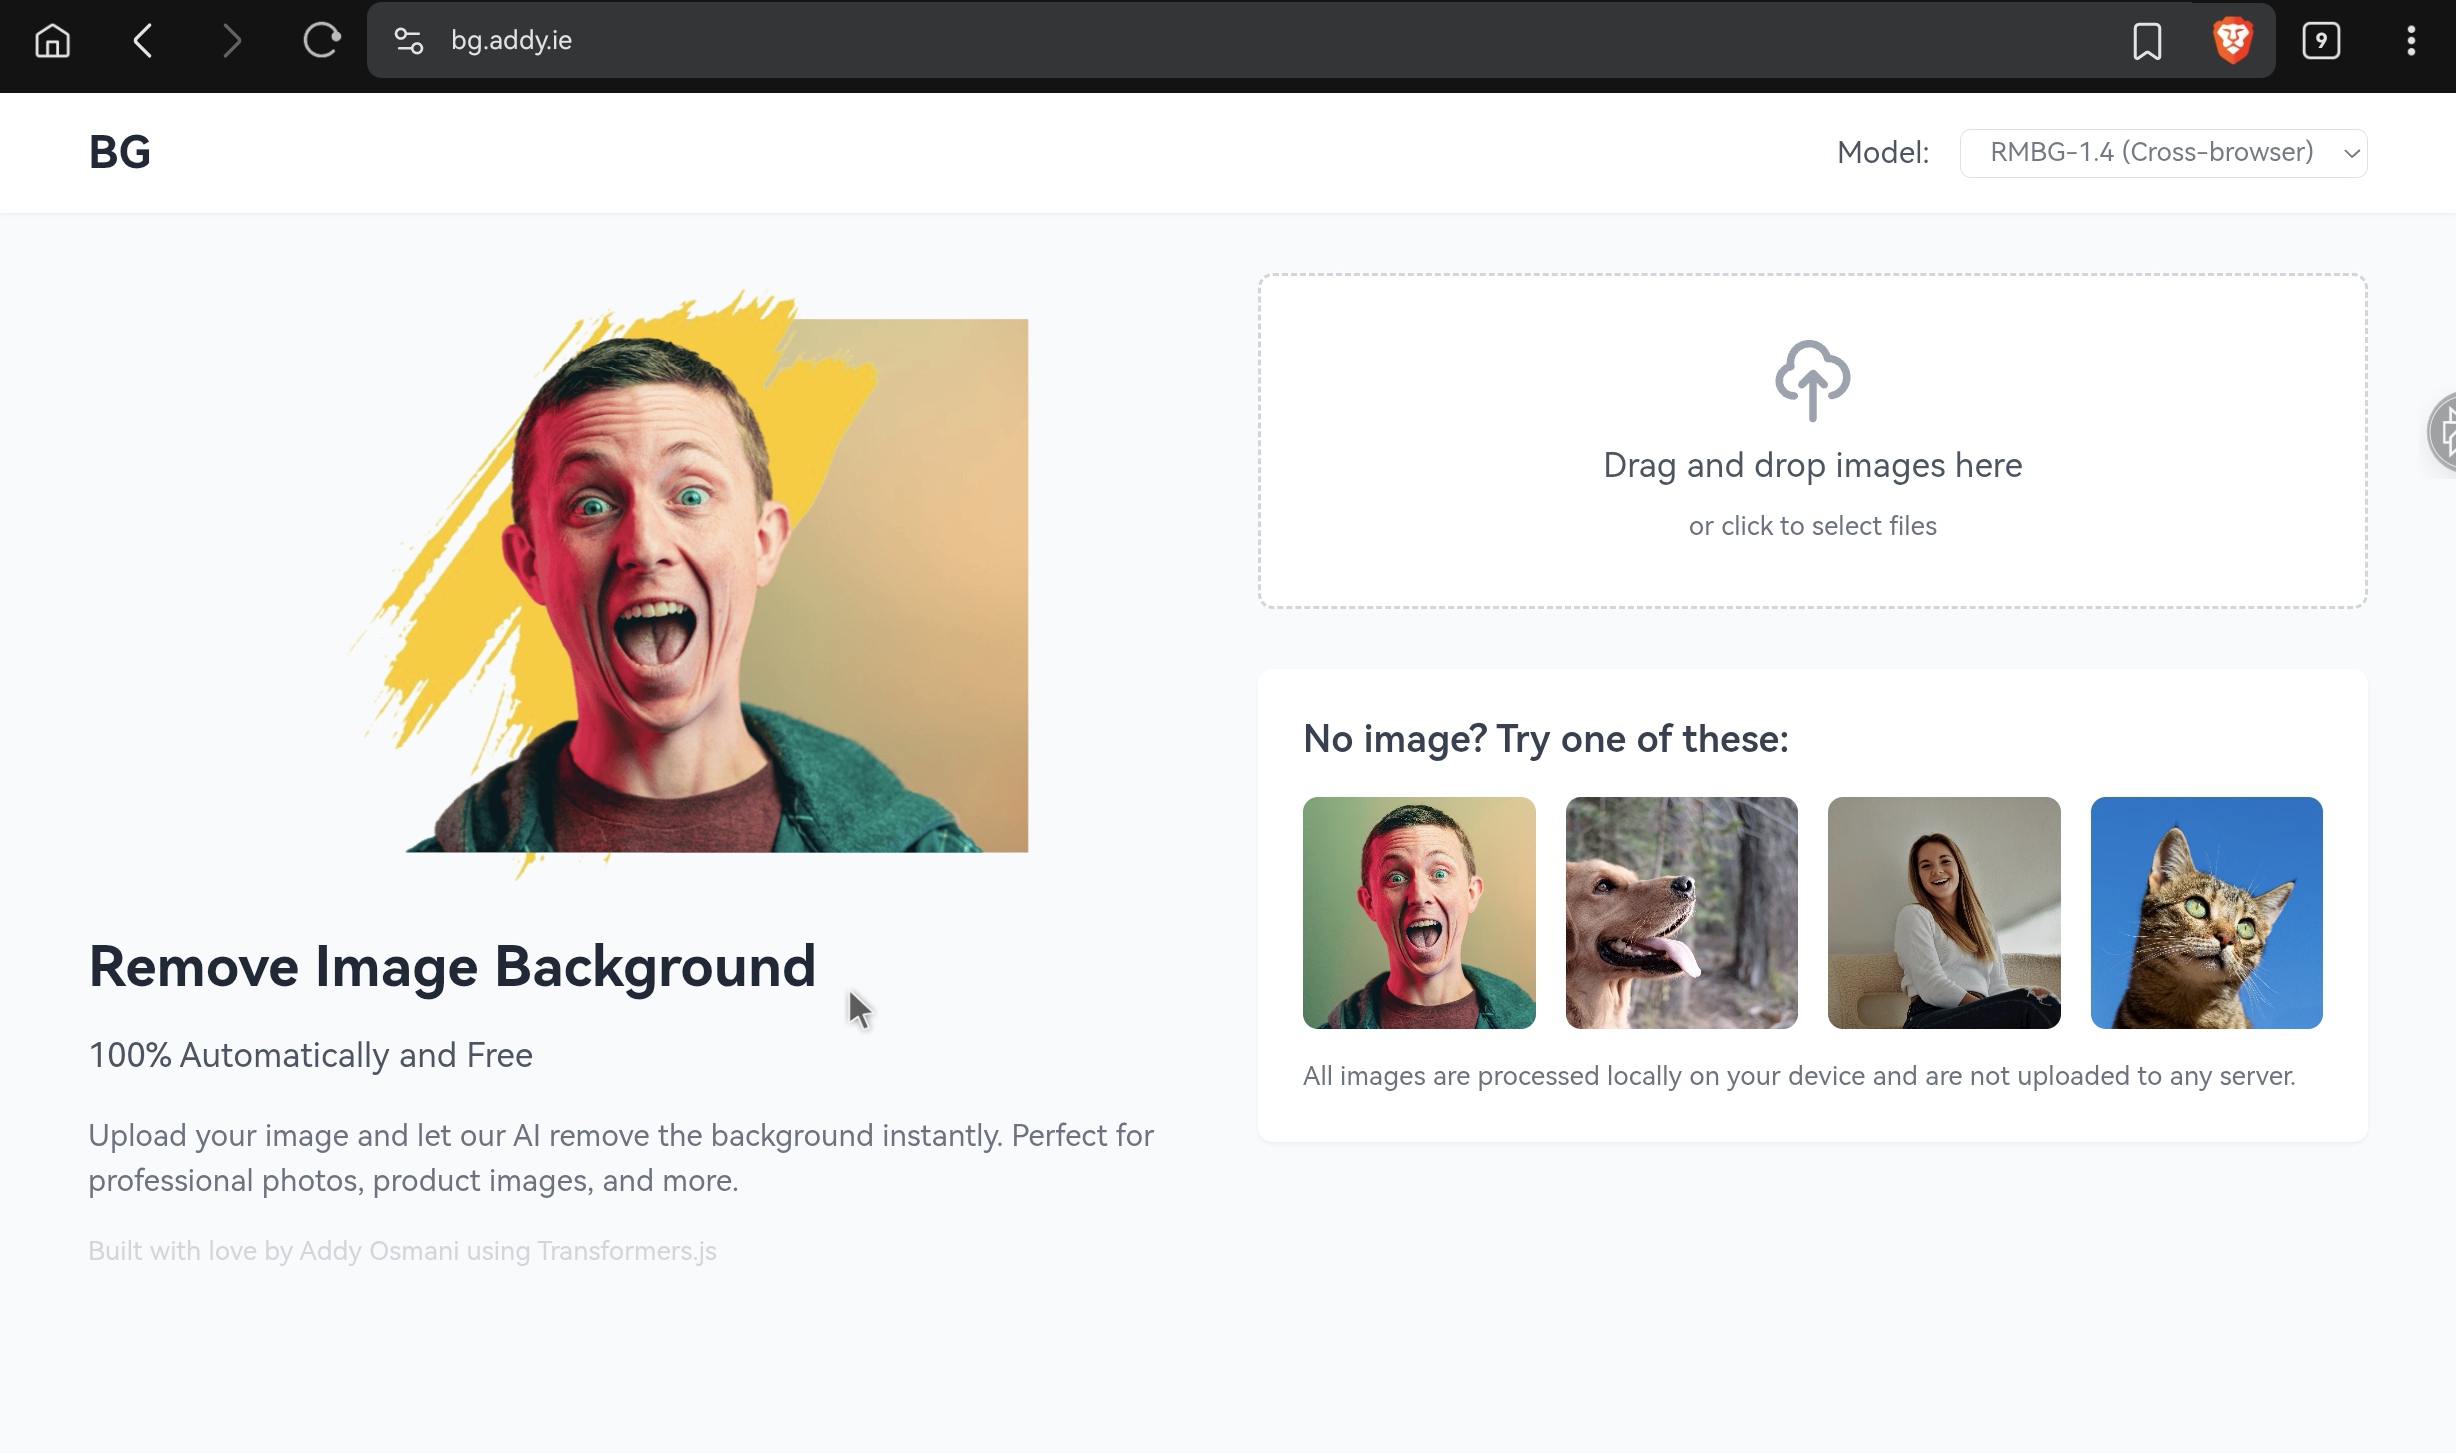Reload the page with the refresh icon
Image resolution: width=2456 pixels, height=1453 pixels.
(x=321, y=41)
